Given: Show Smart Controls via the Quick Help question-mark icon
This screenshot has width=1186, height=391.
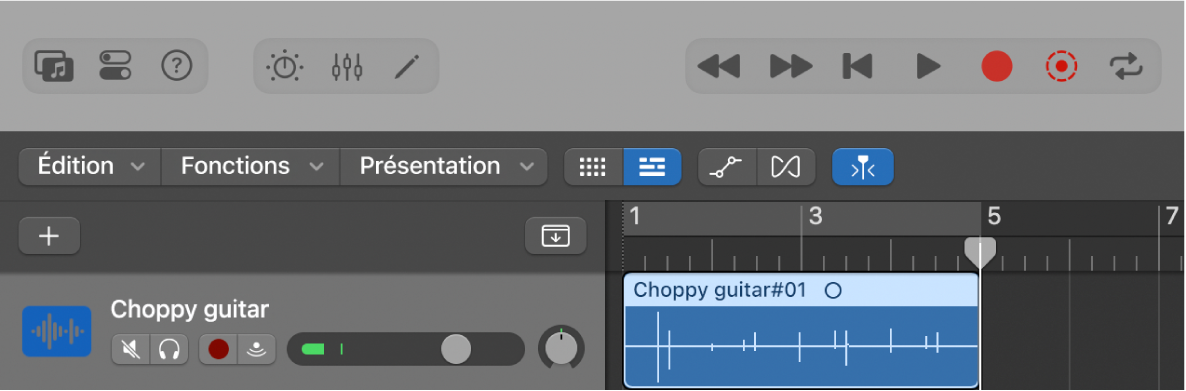Looking at the screenshot, I should (x=177, y=67).
